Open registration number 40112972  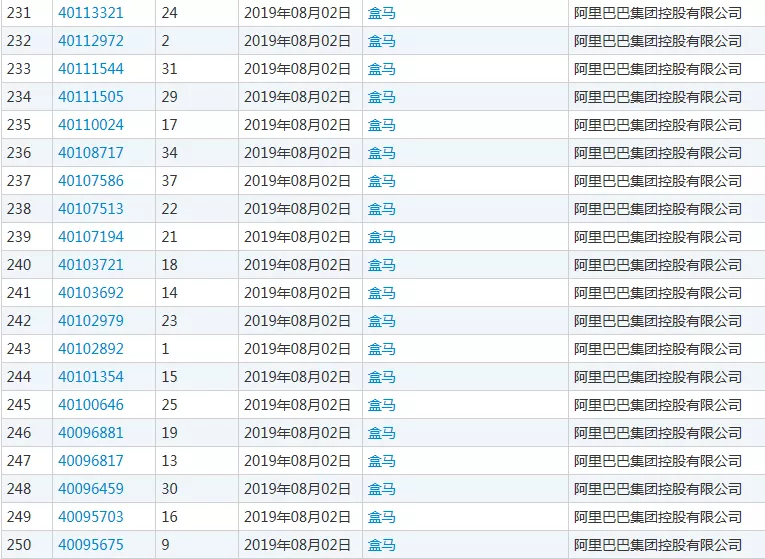91,40
